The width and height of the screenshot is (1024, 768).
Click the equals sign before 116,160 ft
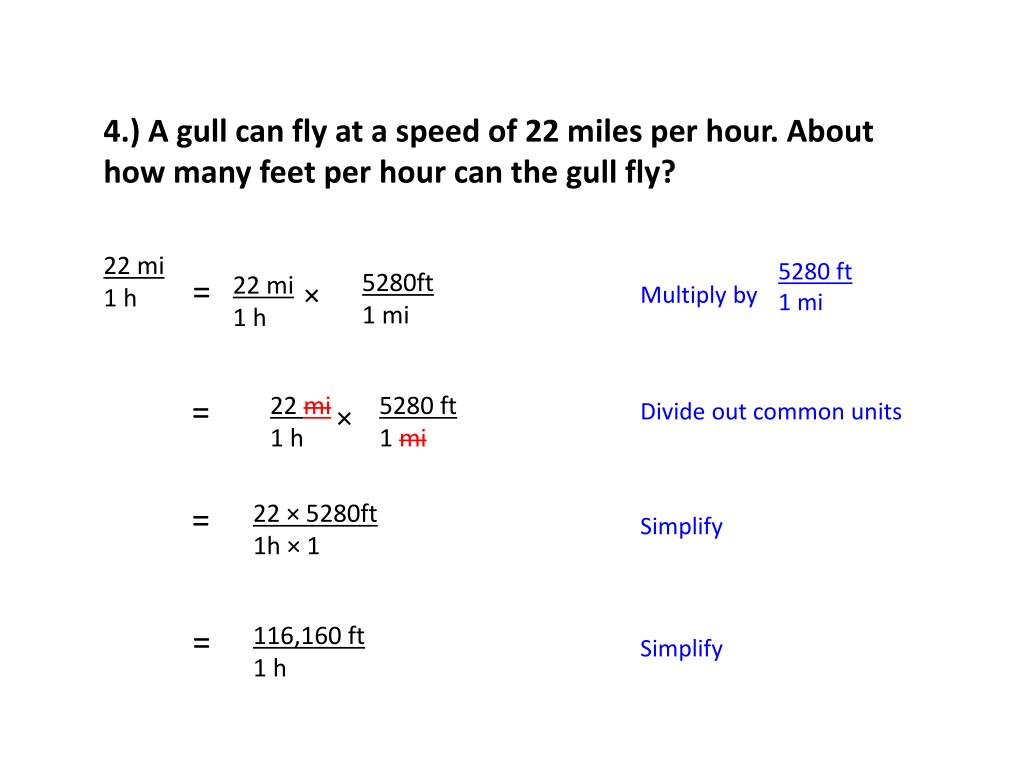click(x=201, y=643)
